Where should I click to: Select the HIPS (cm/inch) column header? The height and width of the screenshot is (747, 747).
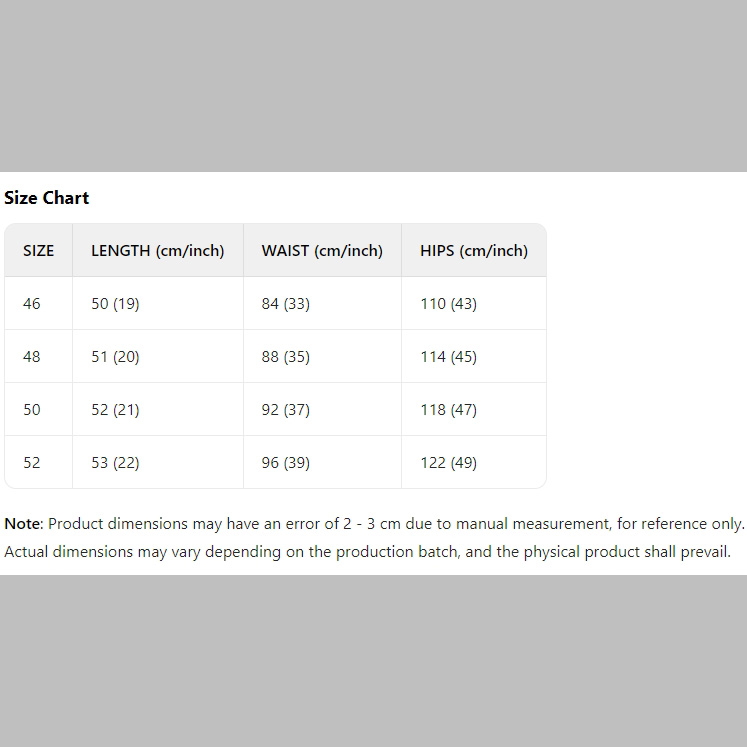pos(474,251)
